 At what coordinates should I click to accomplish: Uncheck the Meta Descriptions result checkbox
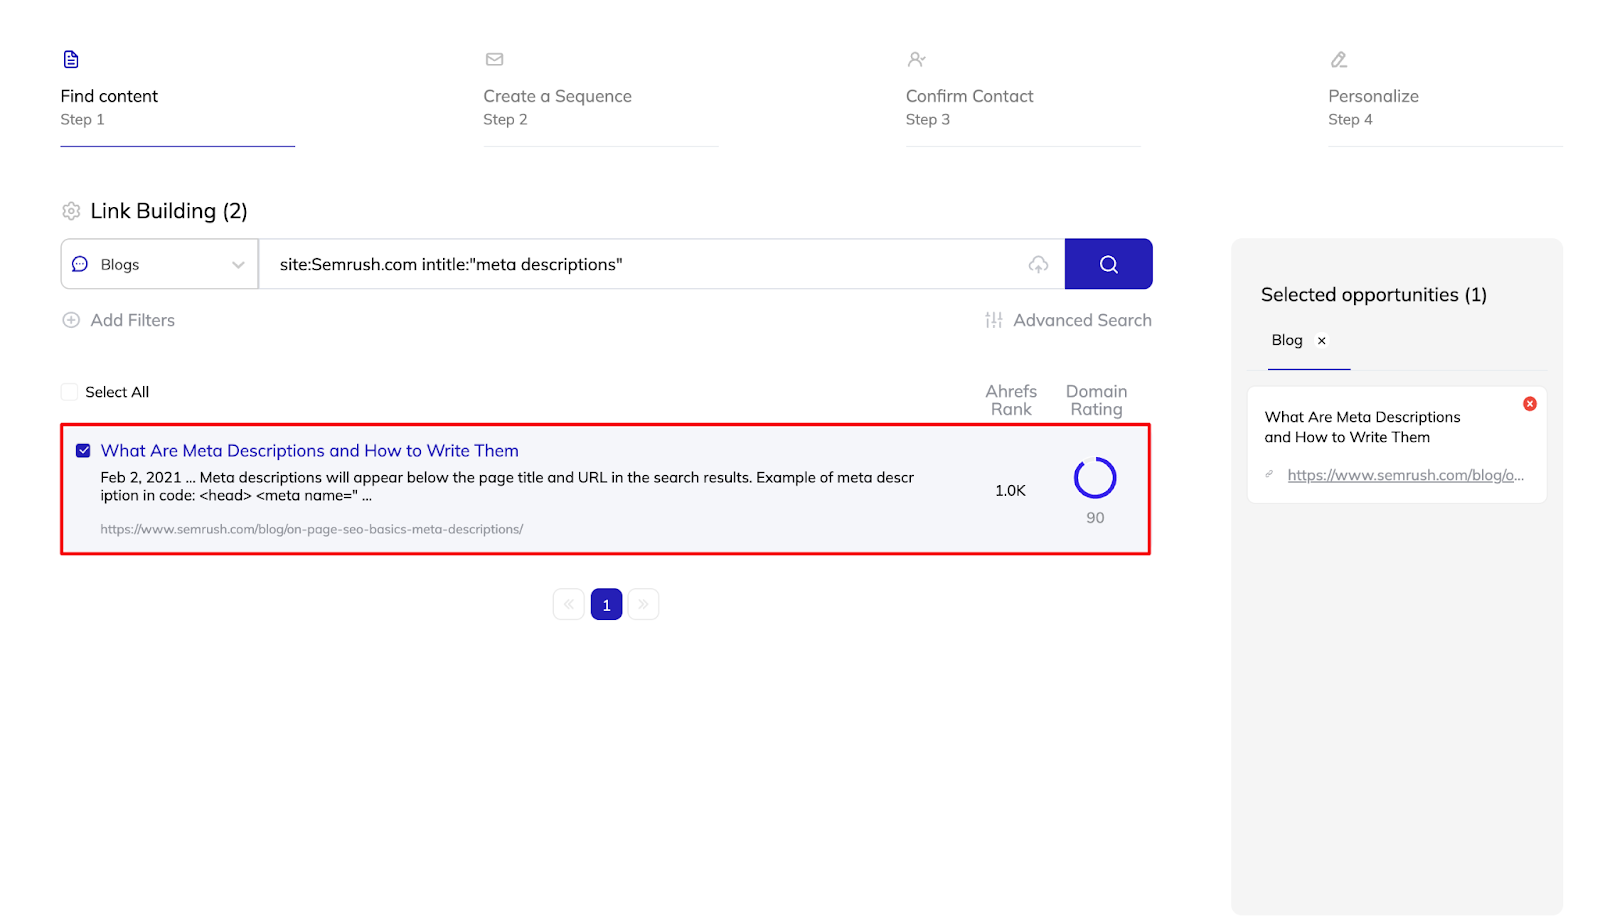click(83, 451)
